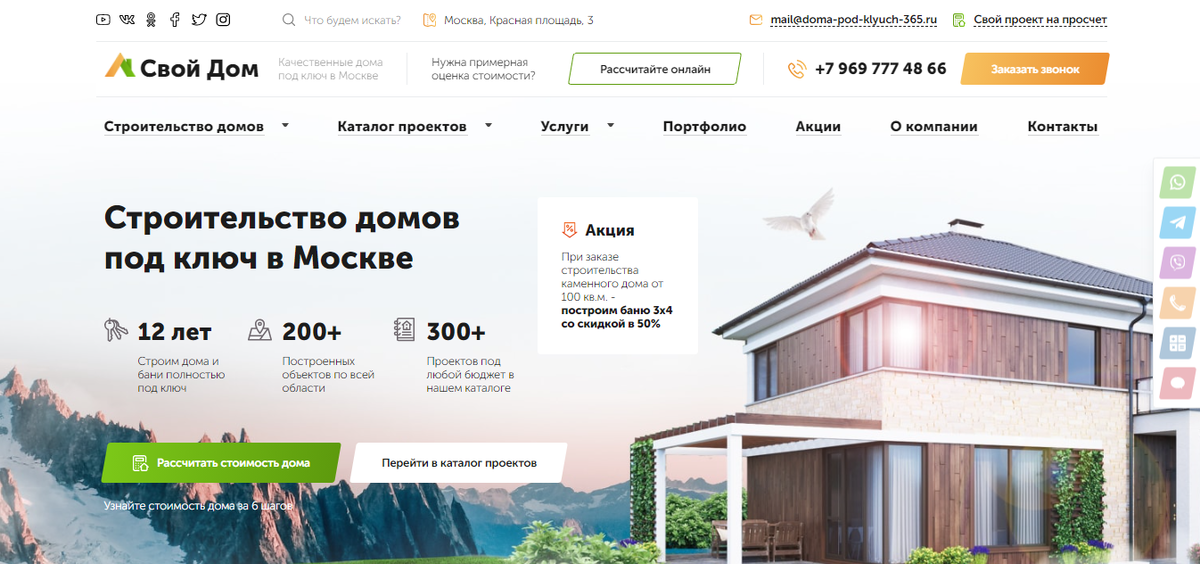Image resolution: width=1200 pixels, height=564 pixels.
Task: Expand the Строительство домов dropdown arrow
Action: point(285,126)
